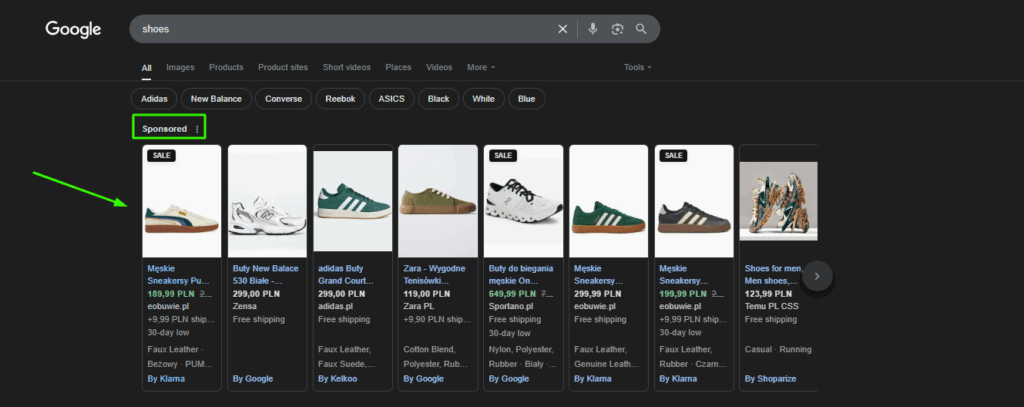
Task: Filter by Adidas chip
Action: pyautogui.click(x=154, y=99)
